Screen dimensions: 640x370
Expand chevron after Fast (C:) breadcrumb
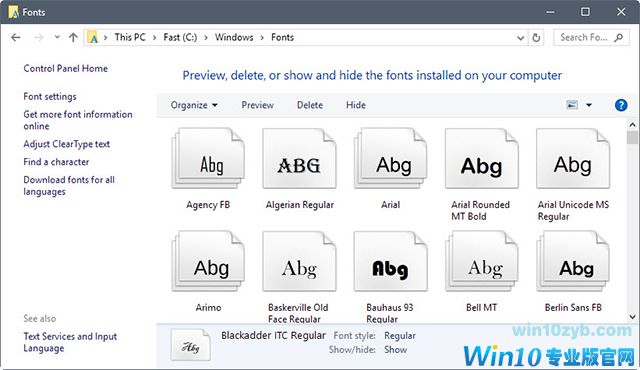click(x=206, y=38)
